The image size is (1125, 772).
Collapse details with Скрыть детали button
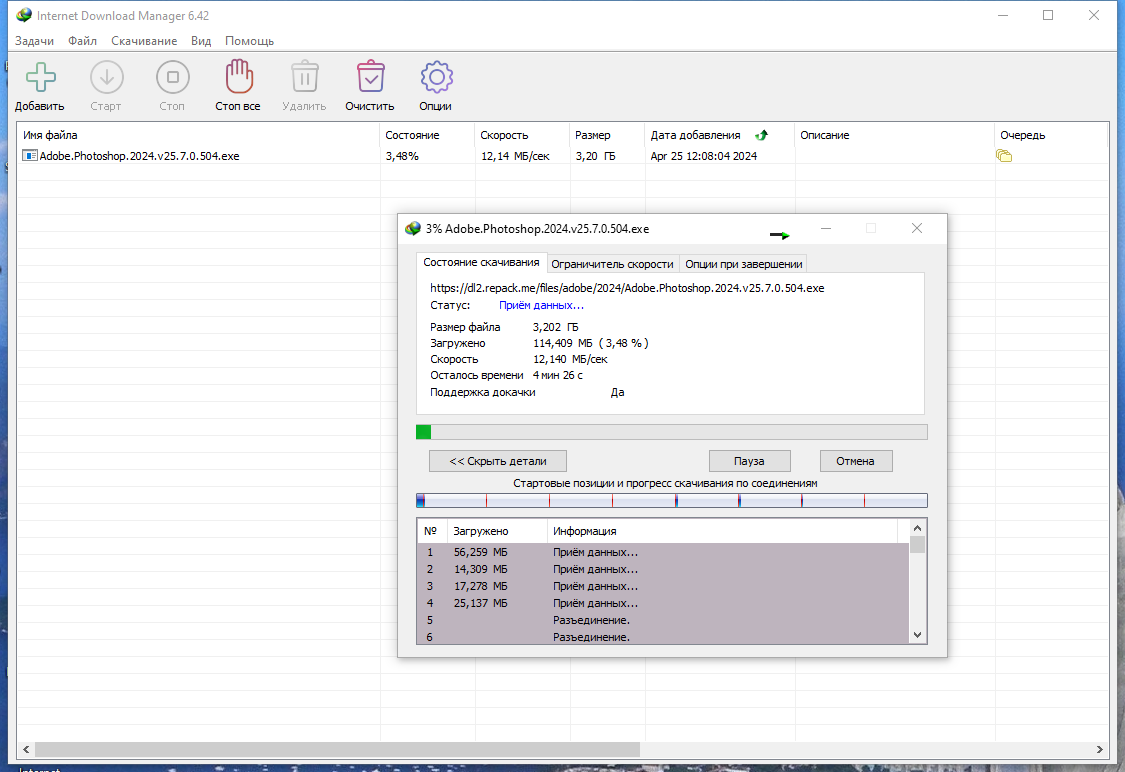pos(498,461)
